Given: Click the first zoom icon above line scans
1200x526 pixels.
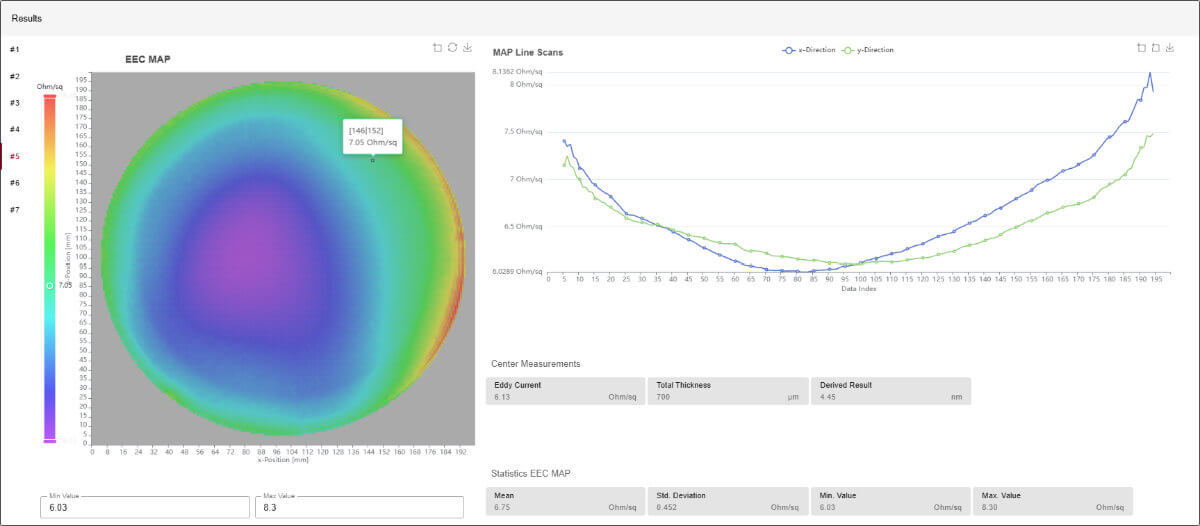Looking at the screenshot, I should (x=1140, y=47).
